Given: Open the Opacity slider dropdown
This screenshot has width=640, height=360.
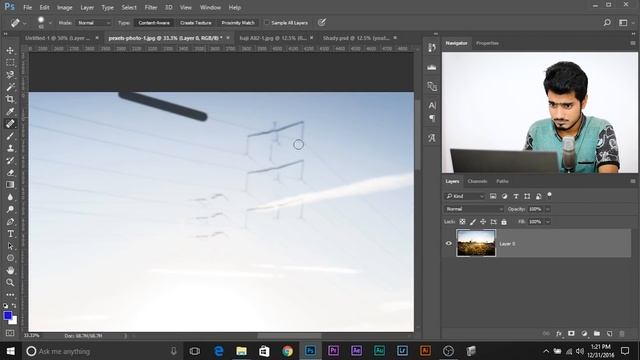Looking at the screenshot, I should click(x=548, y=209).
